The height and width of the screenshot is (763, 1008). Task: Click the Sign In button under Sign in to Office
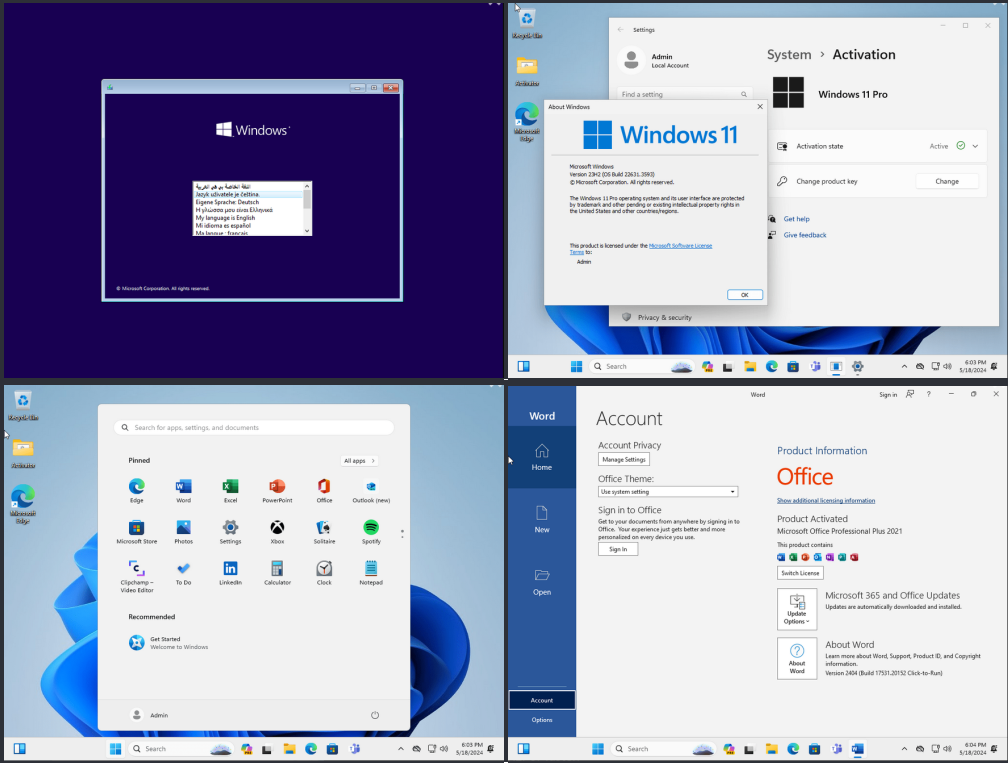618,549
